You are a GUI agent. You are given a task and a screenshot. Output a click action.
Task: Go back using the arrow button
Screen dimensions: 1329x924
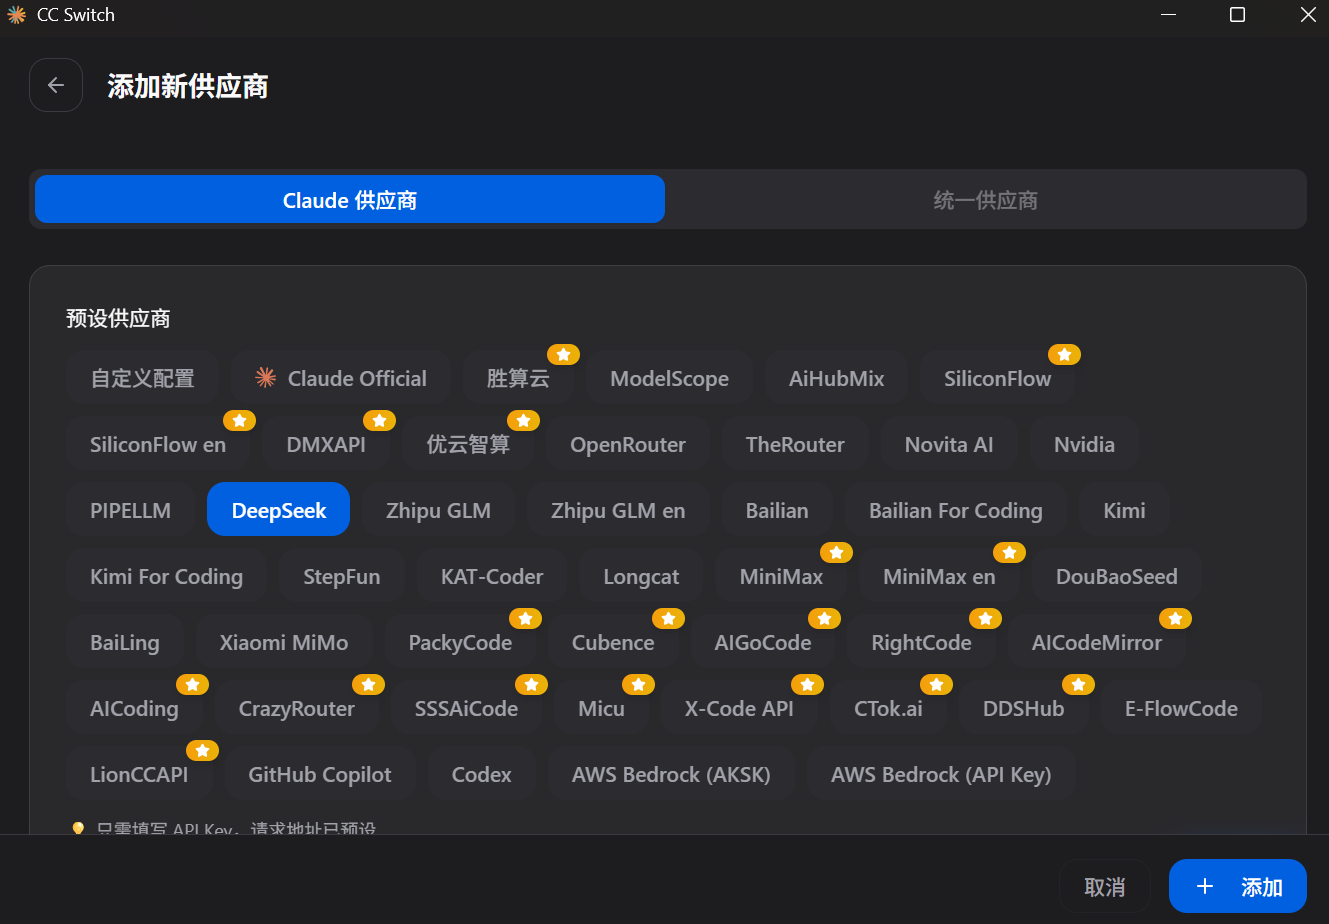(56, 85)
